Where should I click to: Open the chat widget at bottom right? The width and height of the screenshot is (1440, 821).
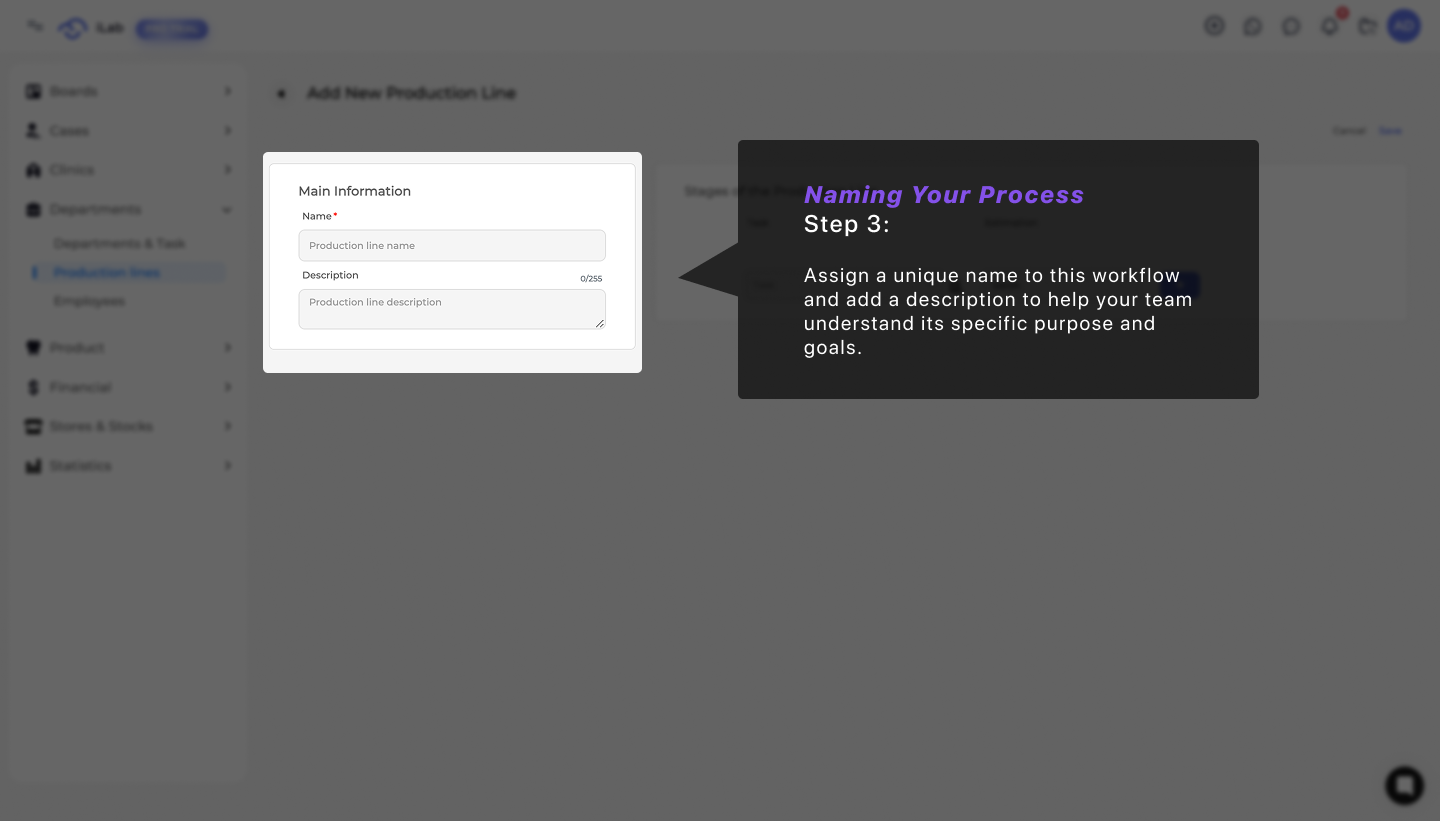[x=1404, y=785]
